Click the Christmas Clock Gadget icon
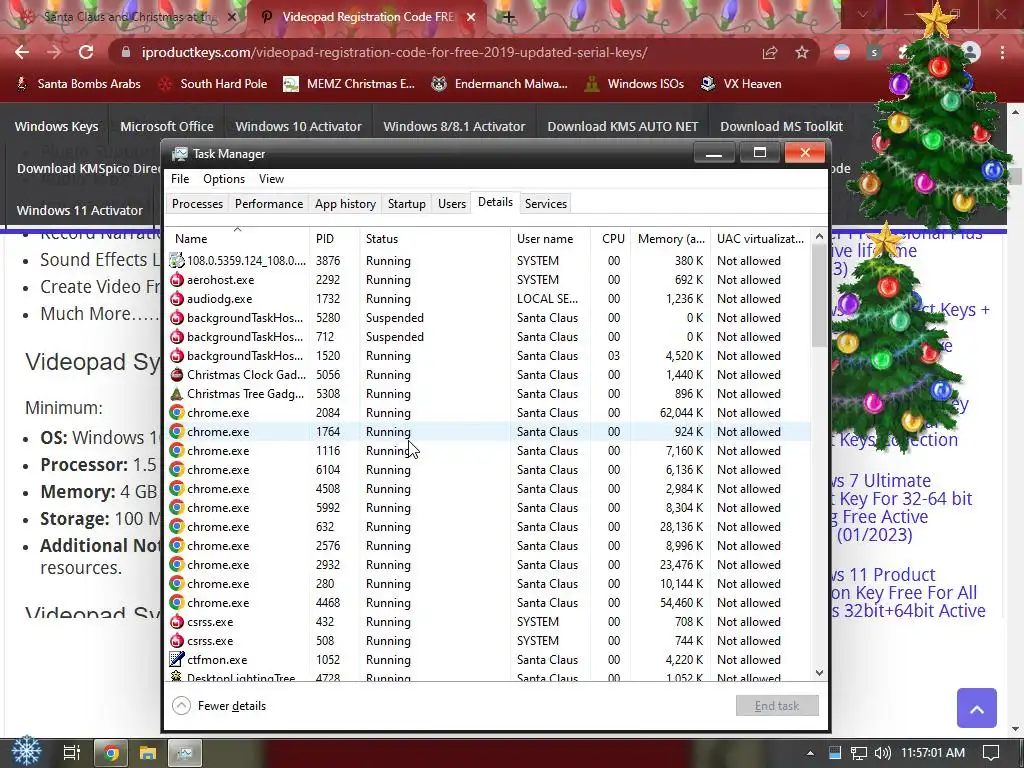Viewport: 1024px width, 768px height. pos(176,375)
